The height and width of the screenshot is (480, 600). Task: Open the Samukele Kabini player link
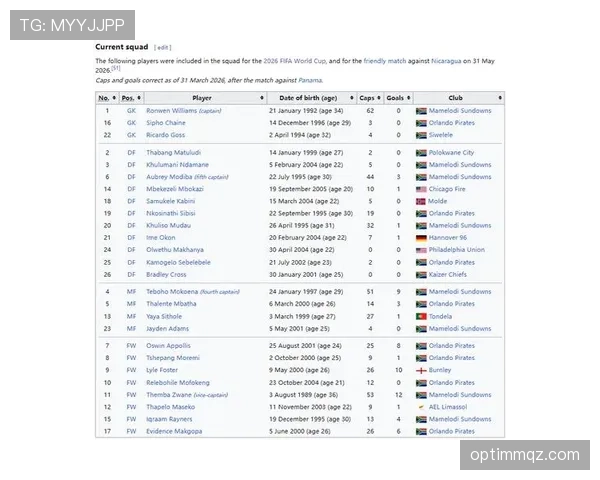point(171,201)
